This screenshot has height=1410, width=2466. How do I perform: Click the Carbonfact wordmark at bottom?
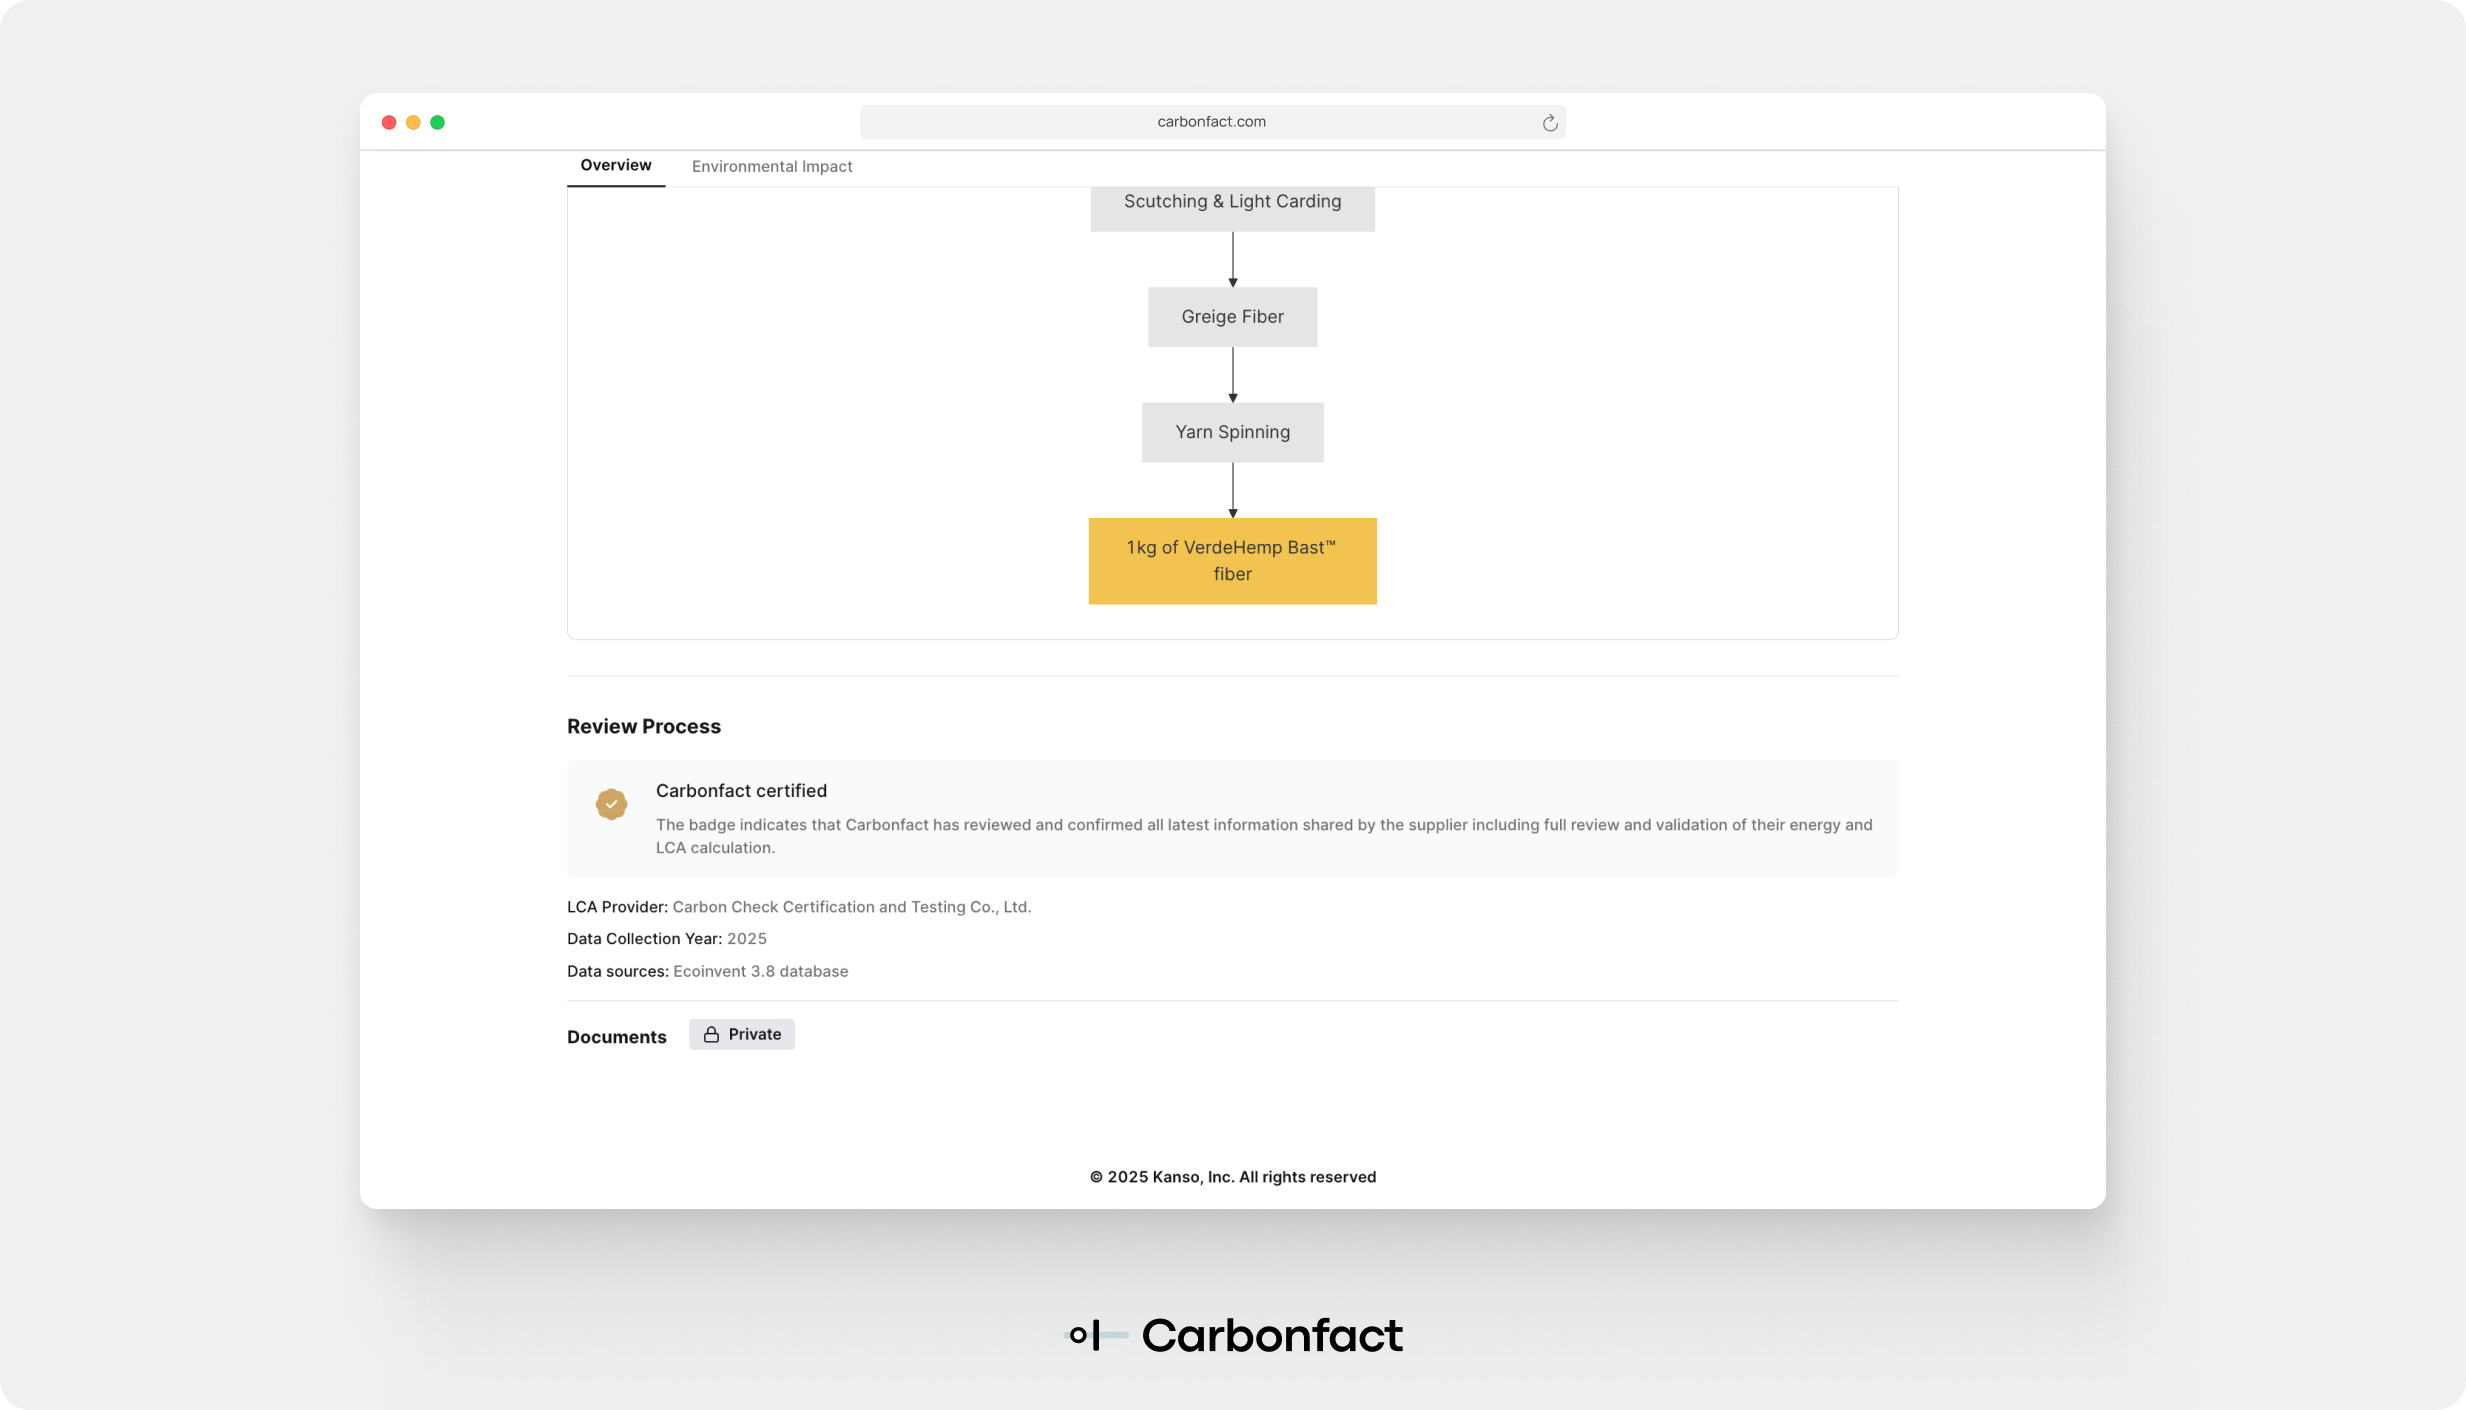pyautogui.click(x=1271, y=1335)
